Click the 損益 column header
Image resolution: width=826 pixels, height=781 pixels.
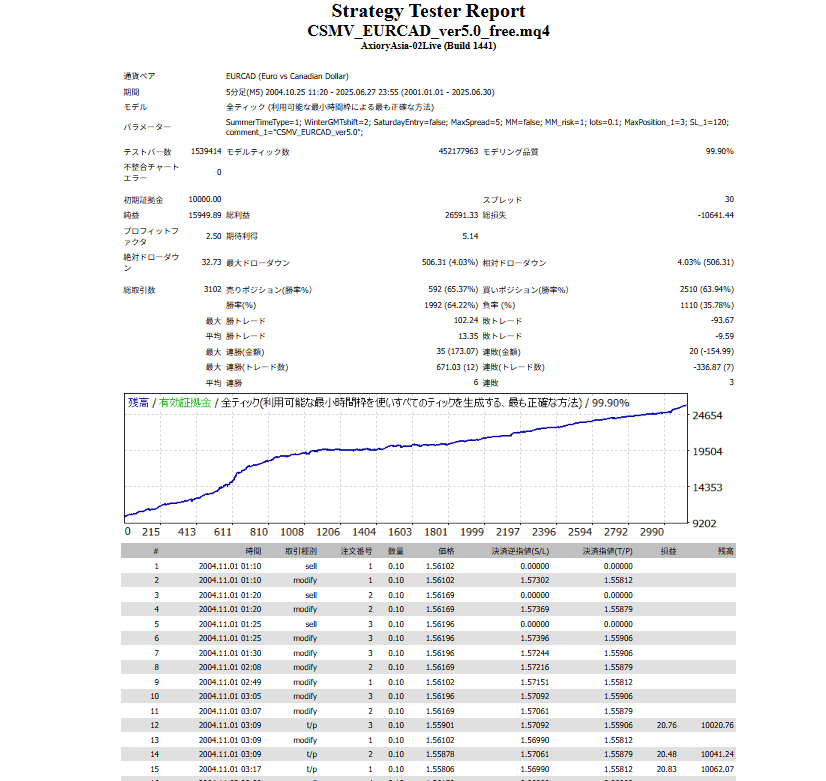(x=667, y=550)
